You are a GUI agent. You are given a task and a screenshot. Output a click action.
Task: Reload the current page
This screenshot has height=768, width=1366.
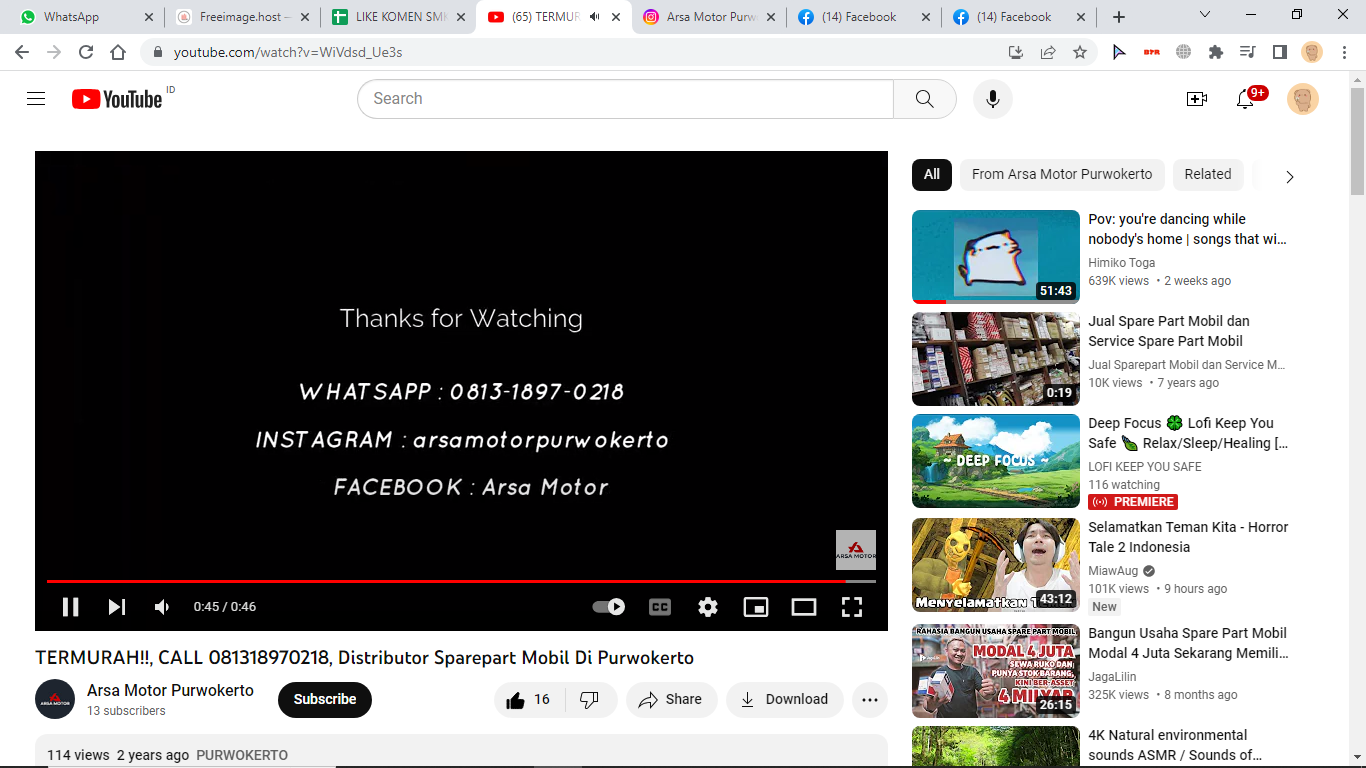tap(86, 52)
